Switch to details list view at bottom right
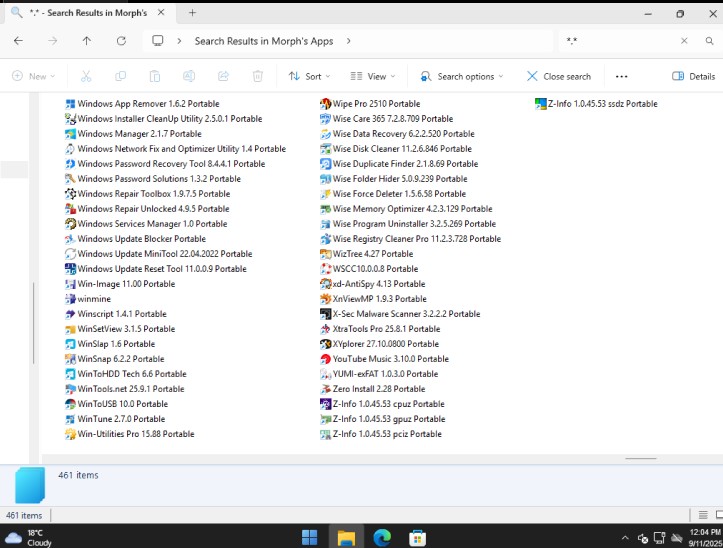The width and height of the screenshot is (723, 548). tap(703, 515)
